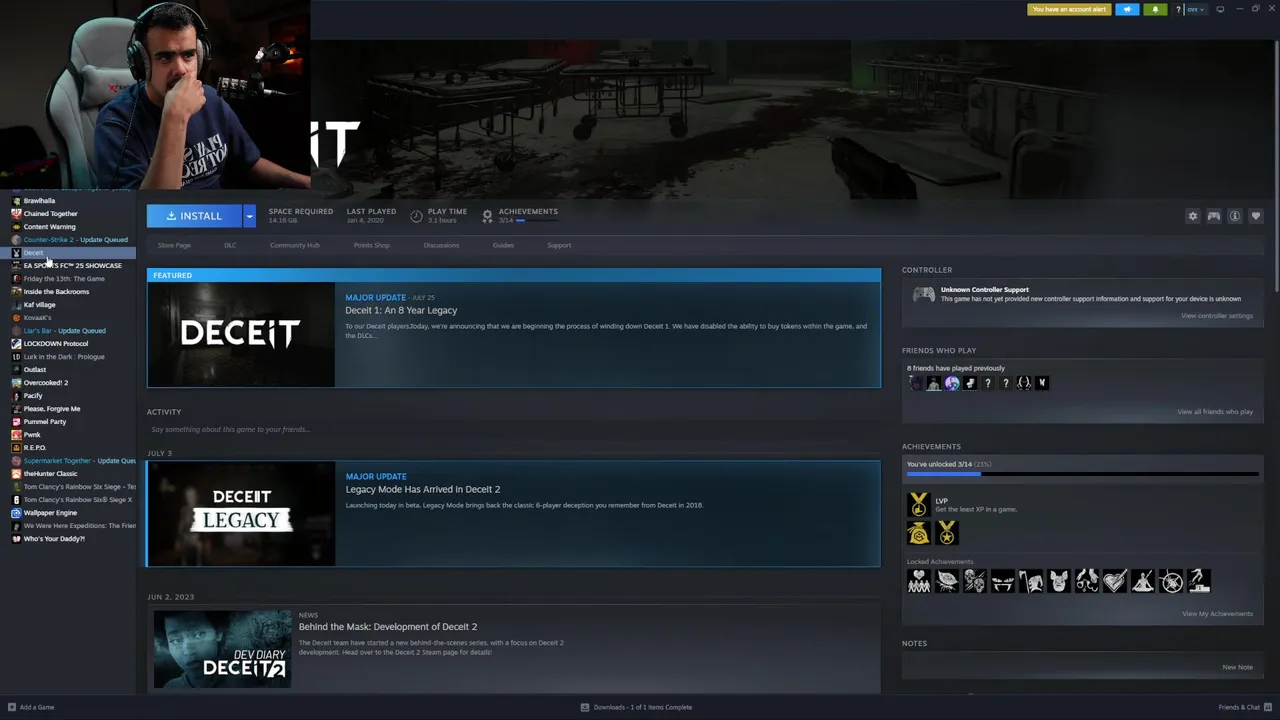The image size is (1280, 720).
Task: Click the last friend avatar in friends row
Action: point(1042,383)
